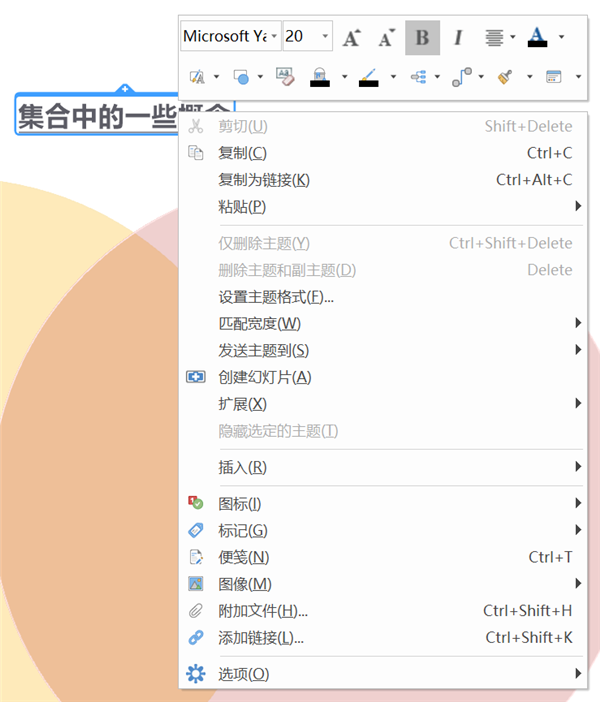
Task: Open line color dropdown arrow
Action: tap(394, 77)
